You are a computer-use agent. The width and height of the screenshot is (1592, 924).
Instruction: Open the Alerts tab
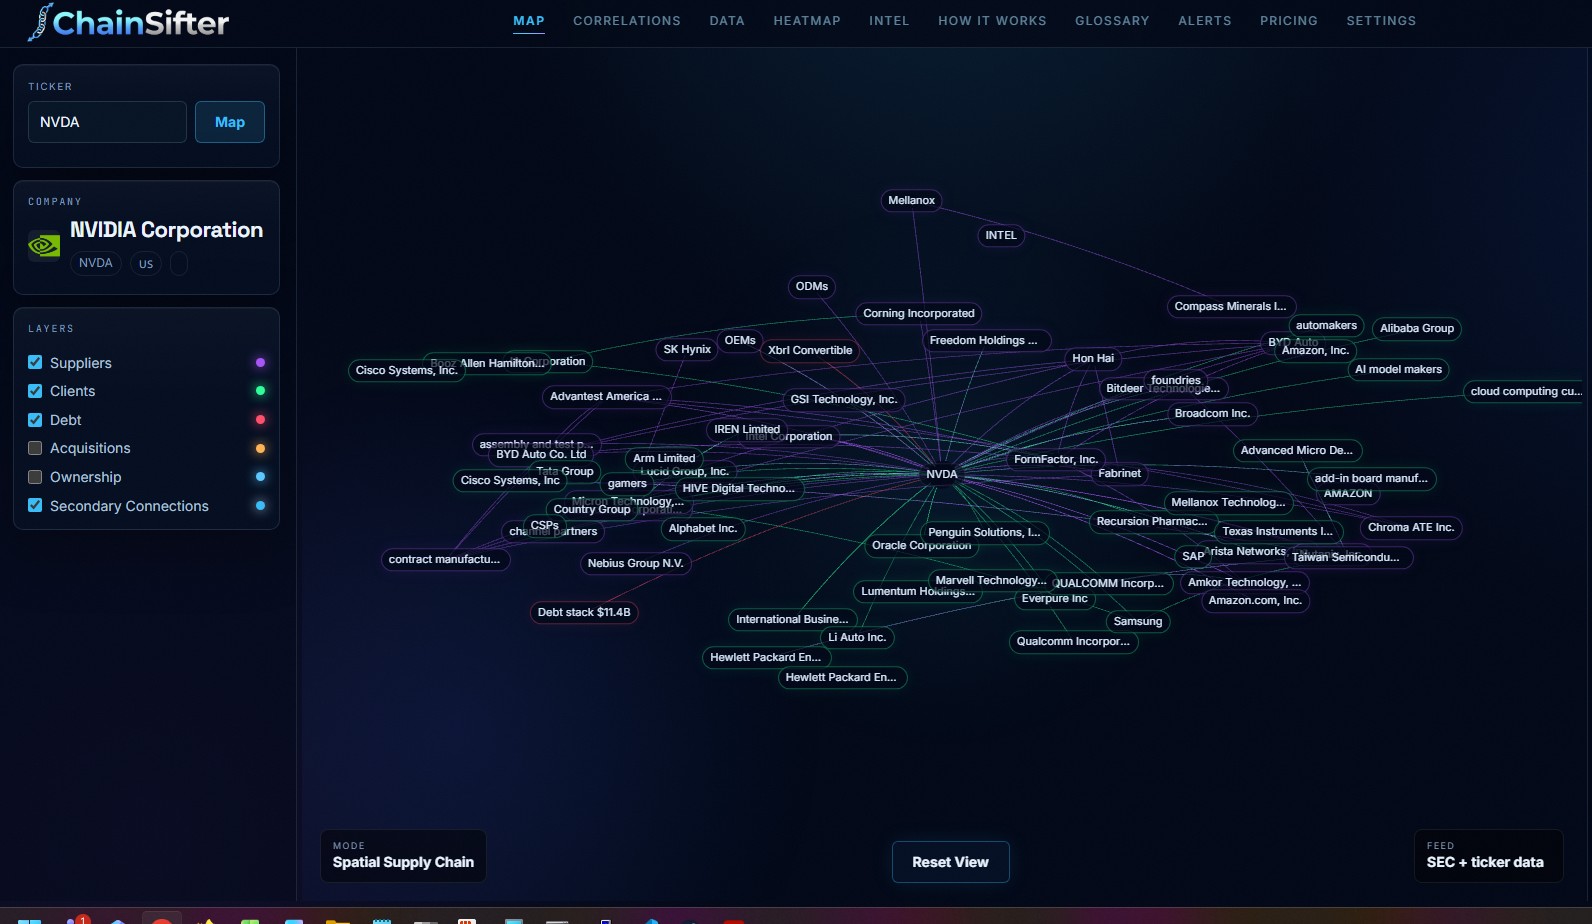(x=1205, y=21)
